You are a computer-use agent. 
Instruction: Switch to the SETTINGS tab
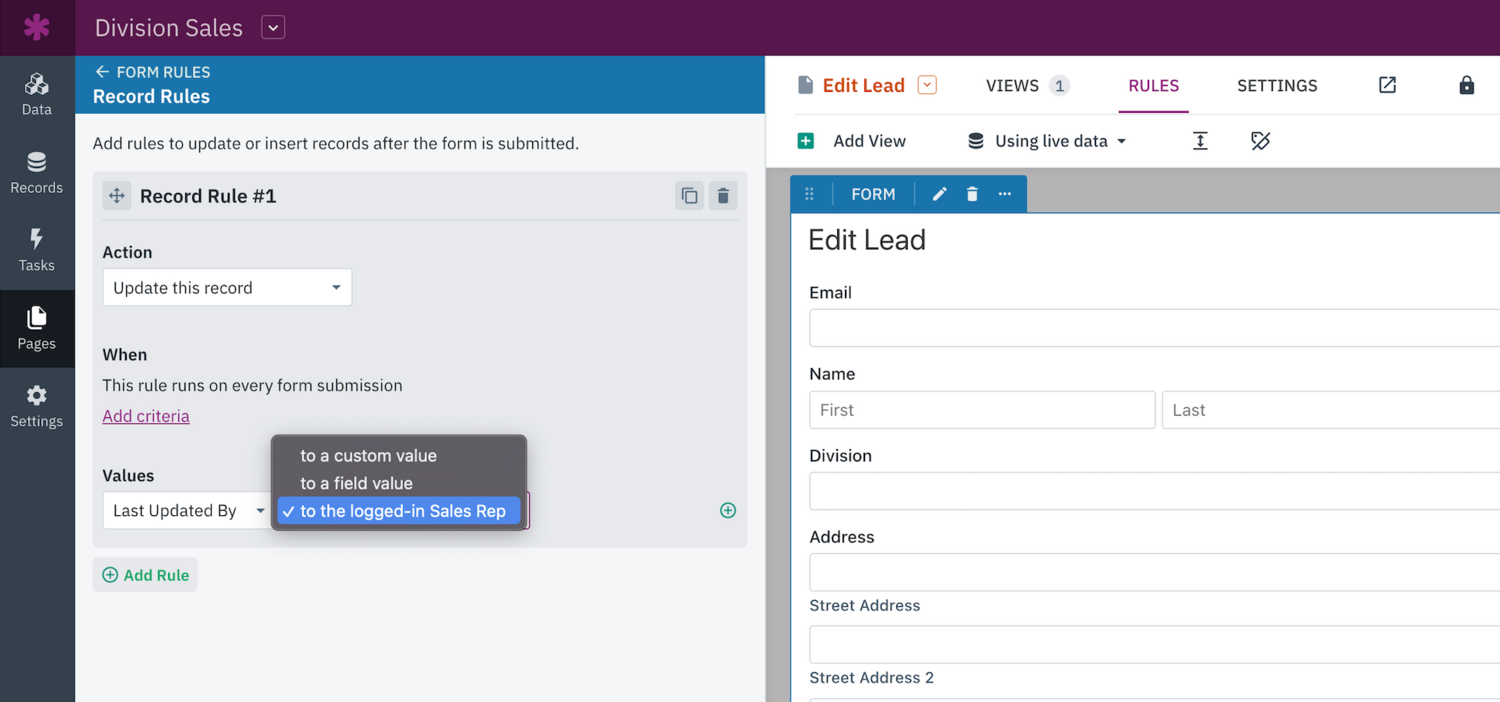pos(1277,85)
